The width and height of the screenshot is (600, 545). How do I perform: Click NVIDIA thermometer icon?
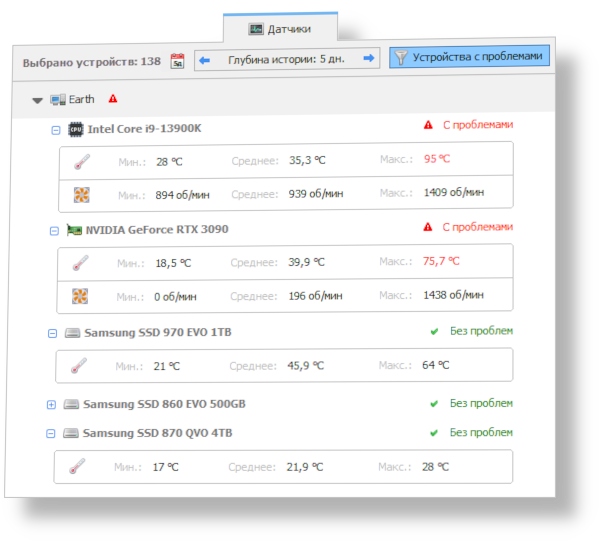(x=80, y=263)
